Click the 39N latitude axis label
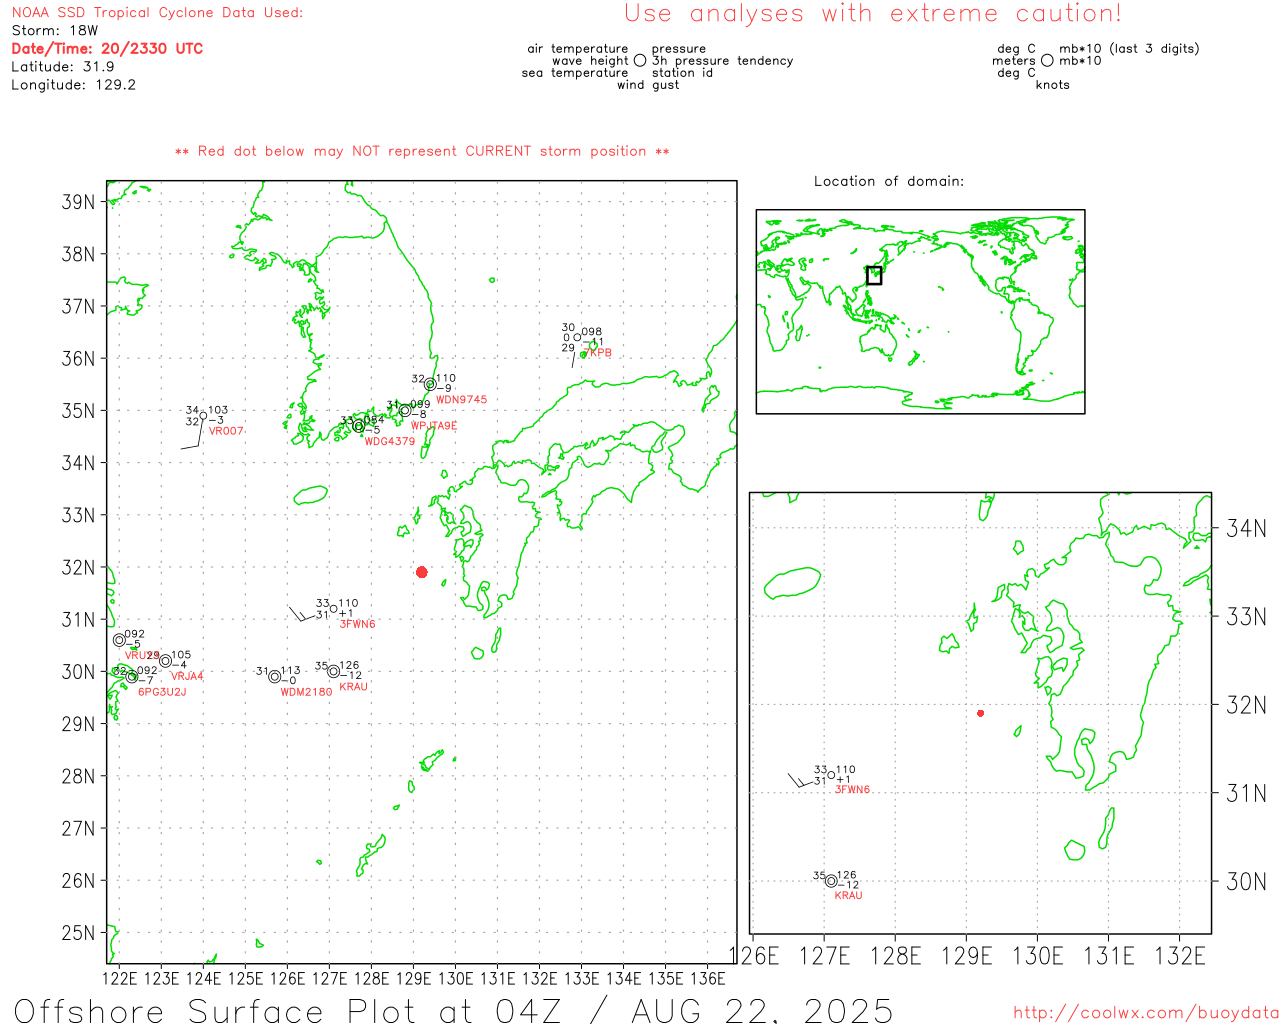Screen dimensions: 1280x1024 [78, 202]
